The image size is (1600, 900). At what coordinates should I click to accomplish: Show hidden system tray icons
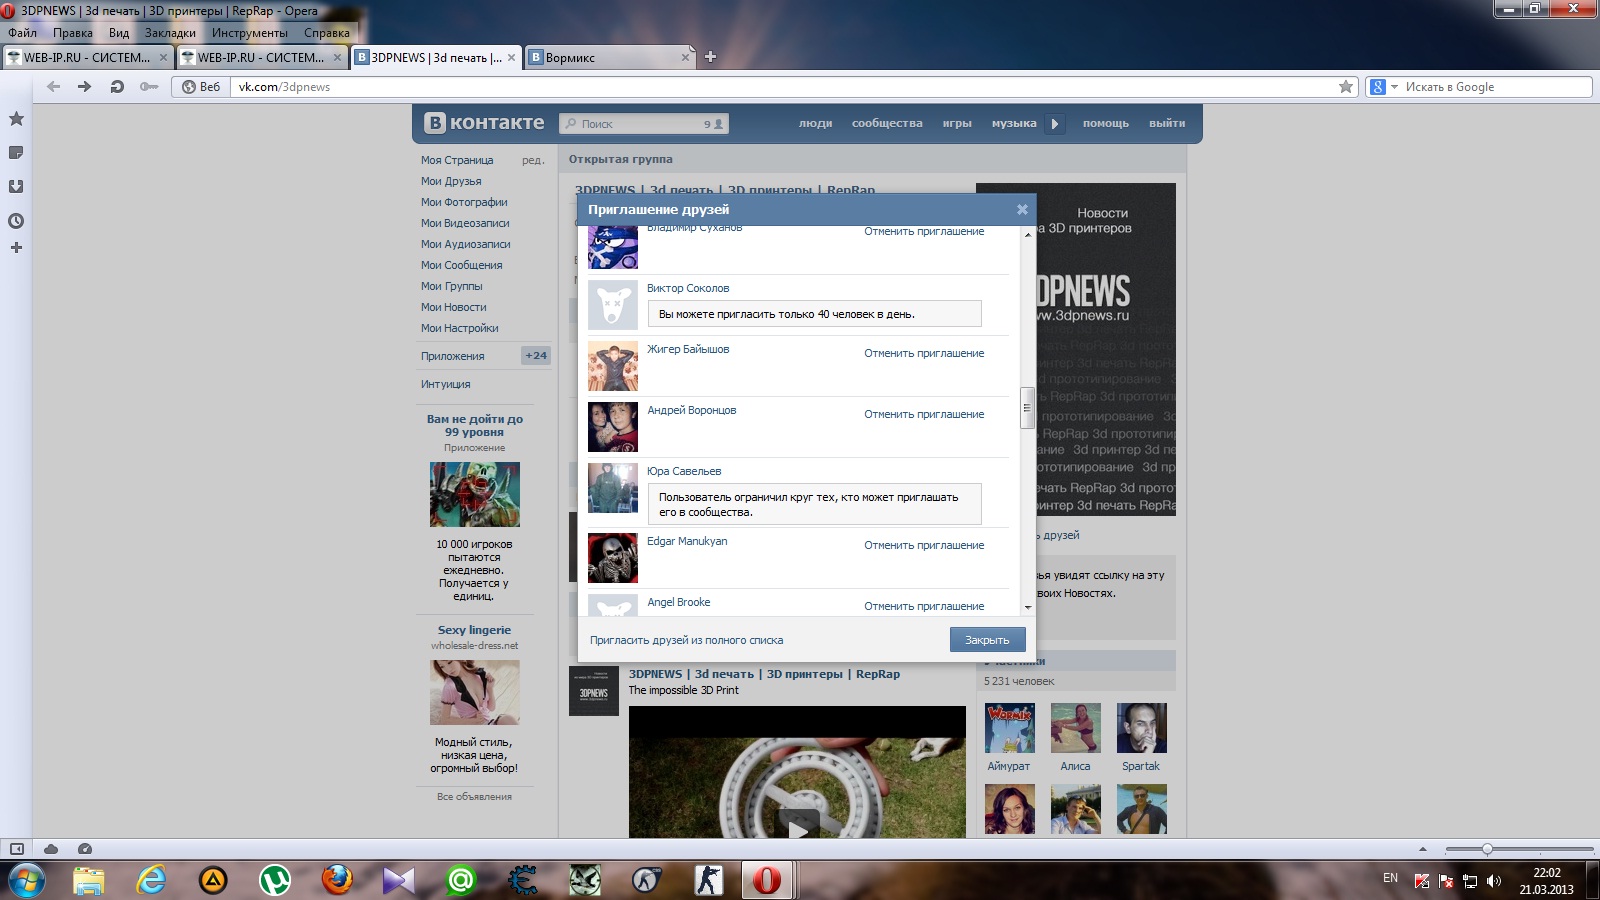tap(1423, 849)
